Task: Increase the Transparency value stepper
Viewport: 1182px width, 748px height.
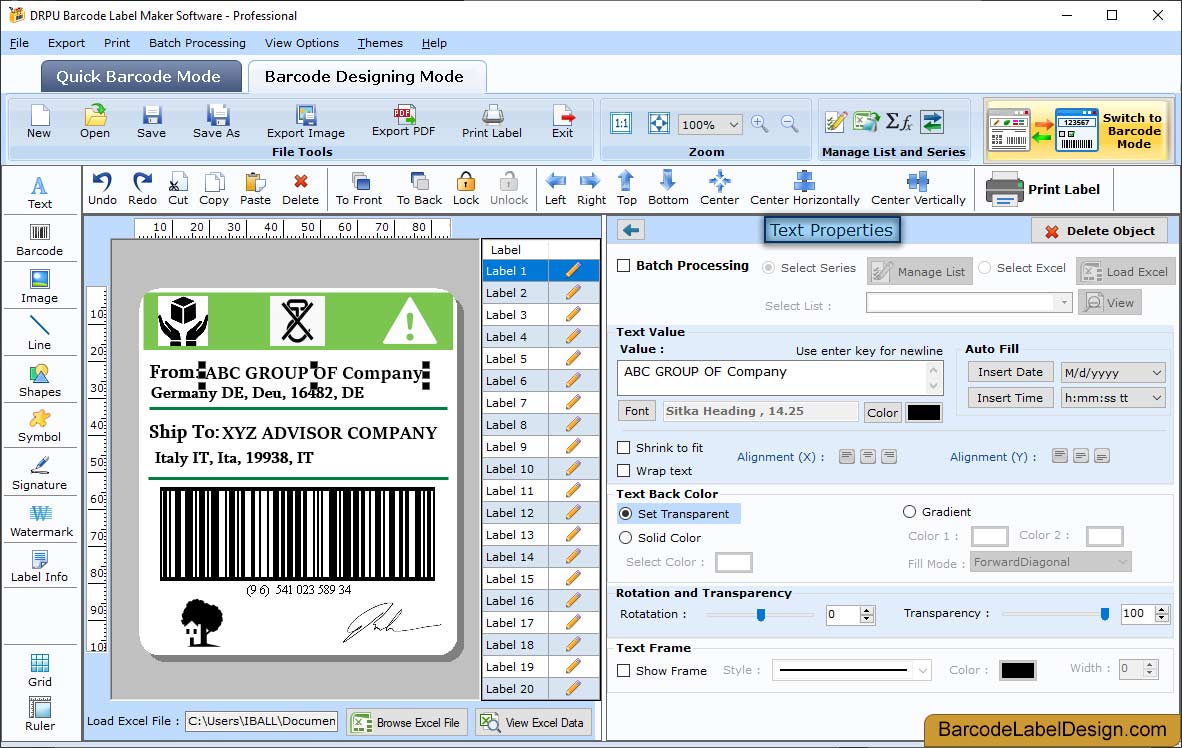Action: point(1162,609)
